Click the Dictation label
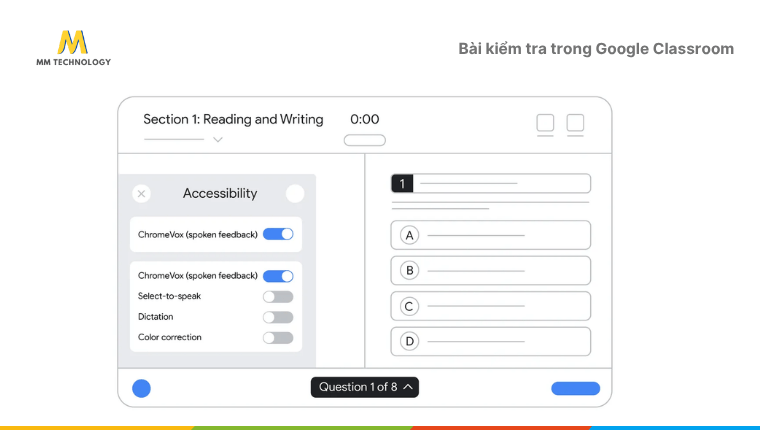This screenshot has height=430, width=760. pyautogui.click(x=156, y=317)
